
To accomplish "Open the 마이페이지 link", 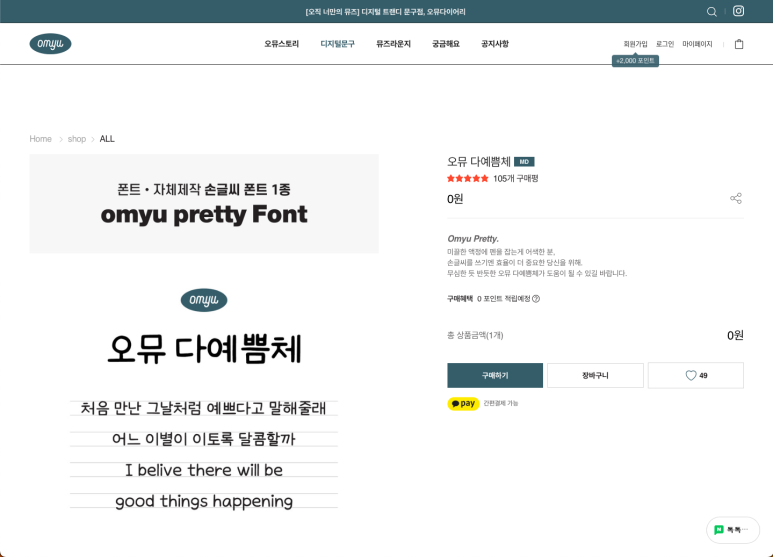I will [x=697, y=44].
